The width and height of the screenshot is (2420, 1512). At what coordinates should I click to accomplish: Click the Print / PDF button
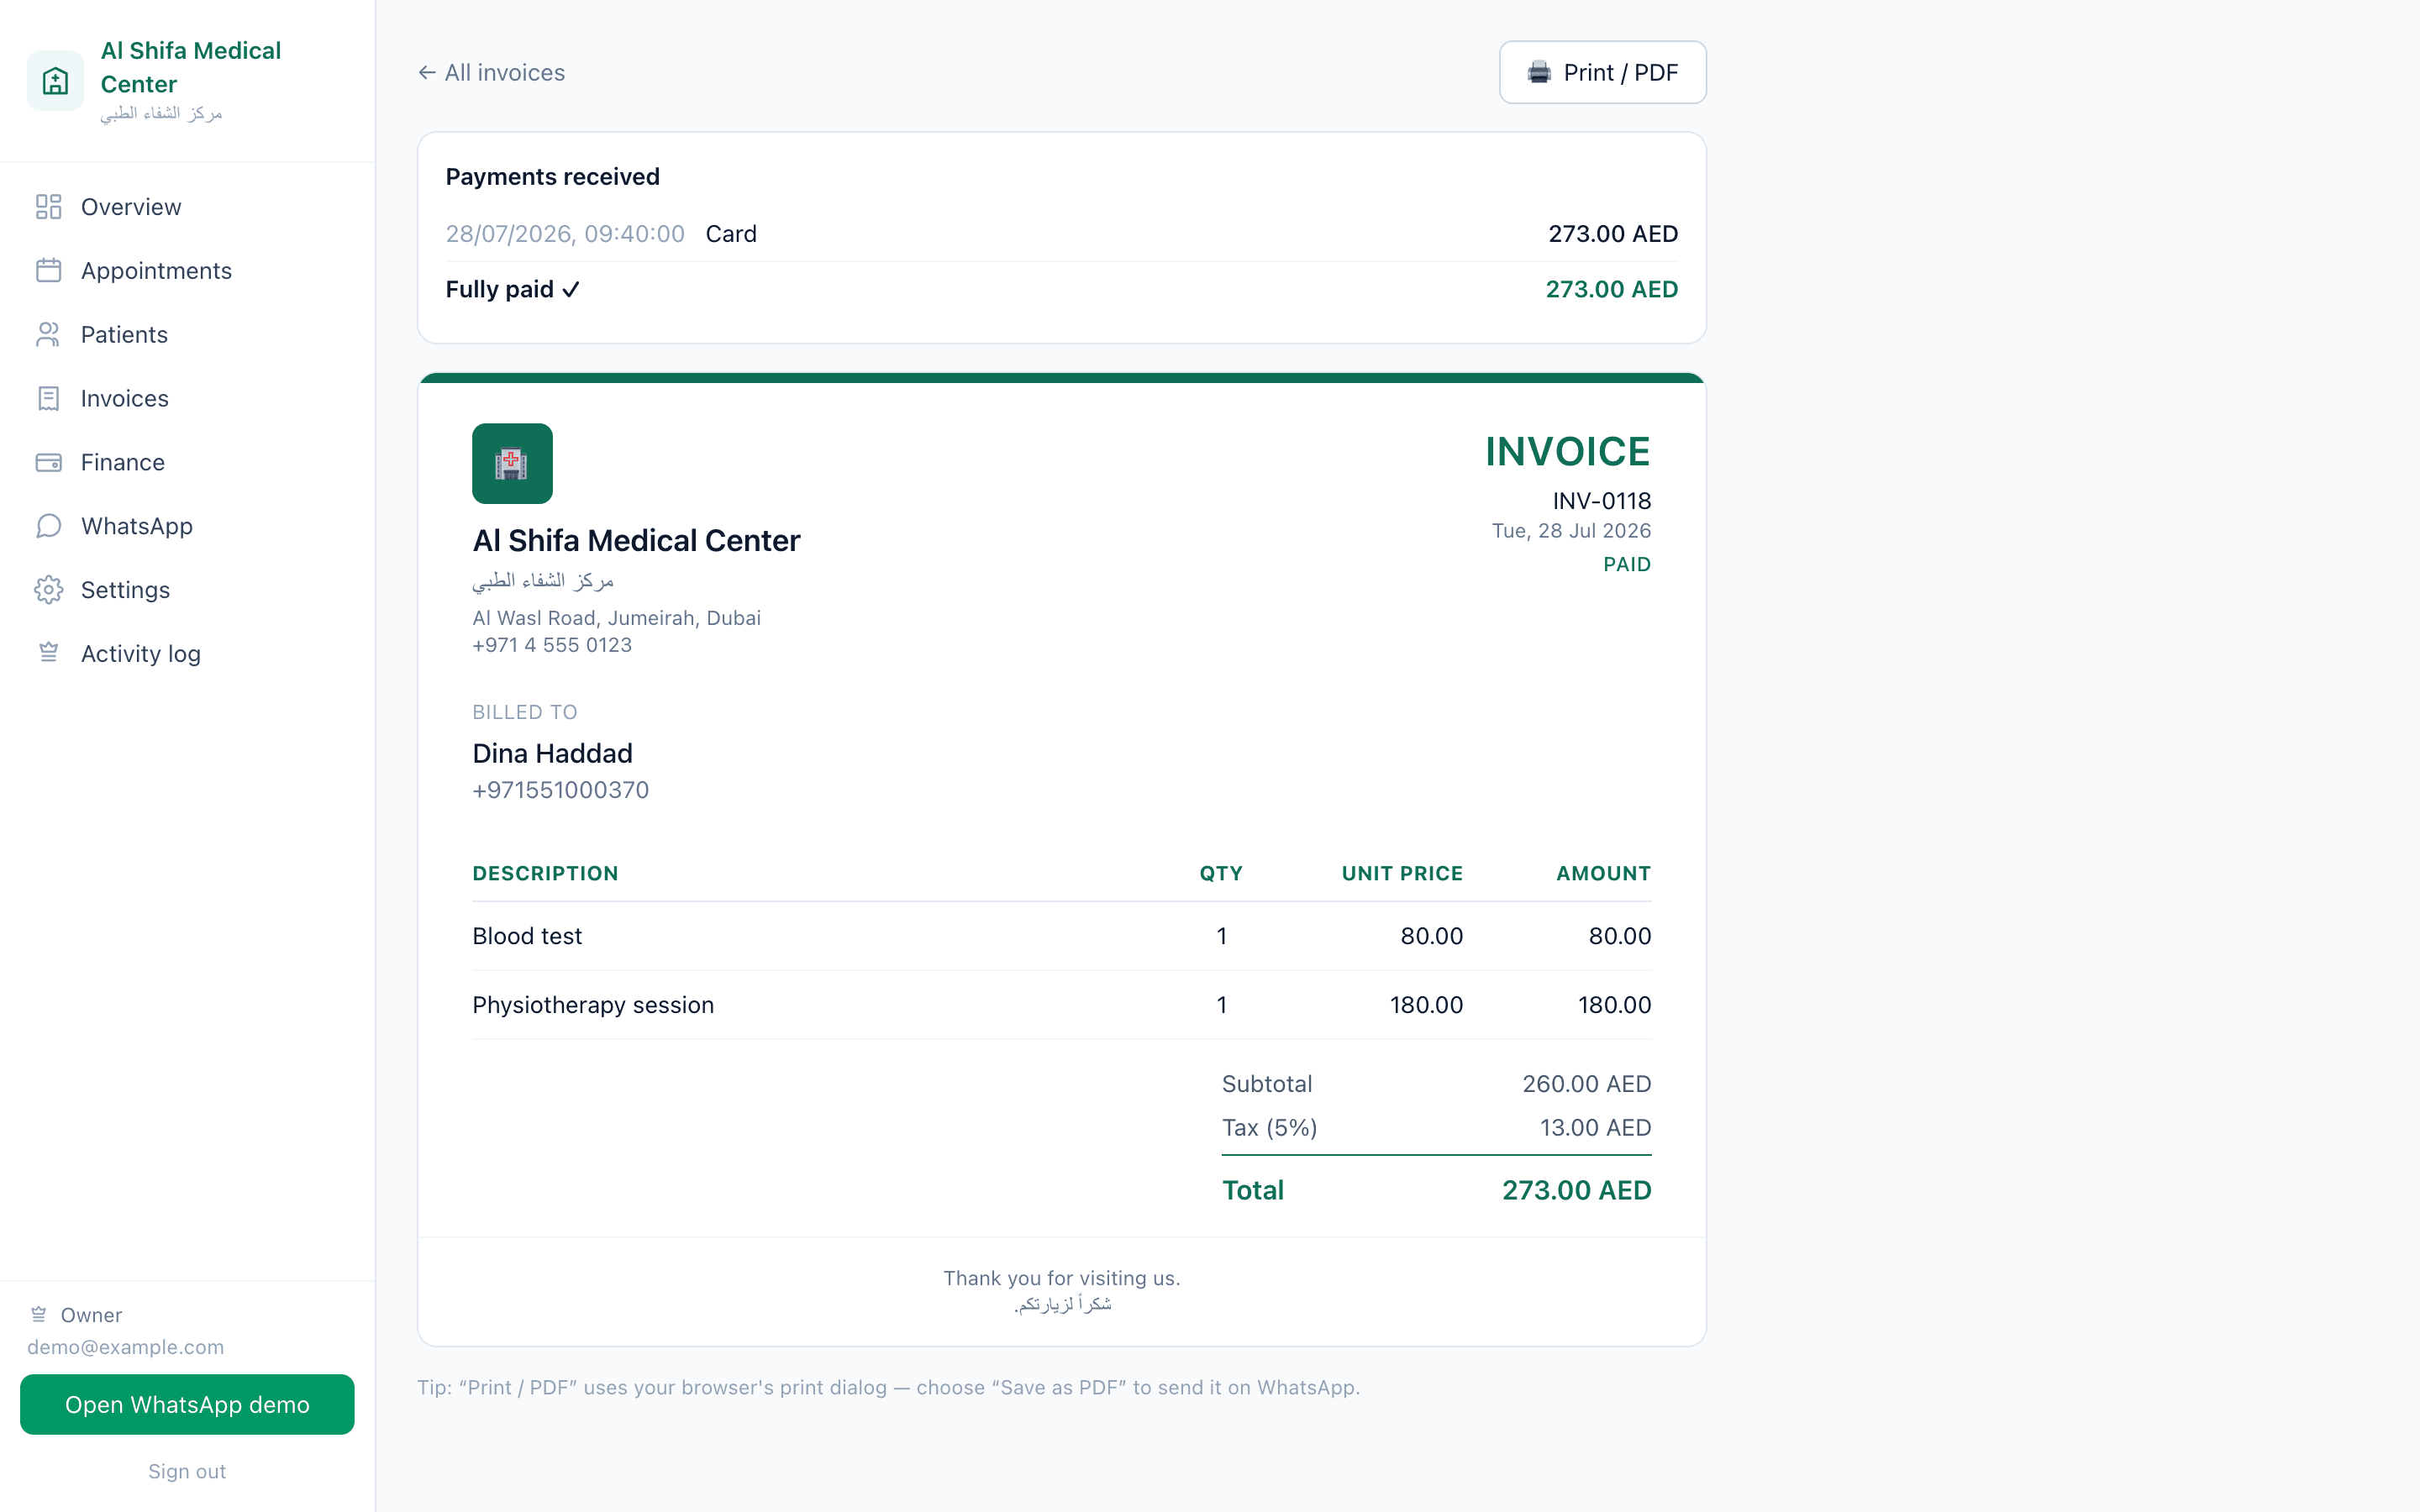[x=1602, y=72]
